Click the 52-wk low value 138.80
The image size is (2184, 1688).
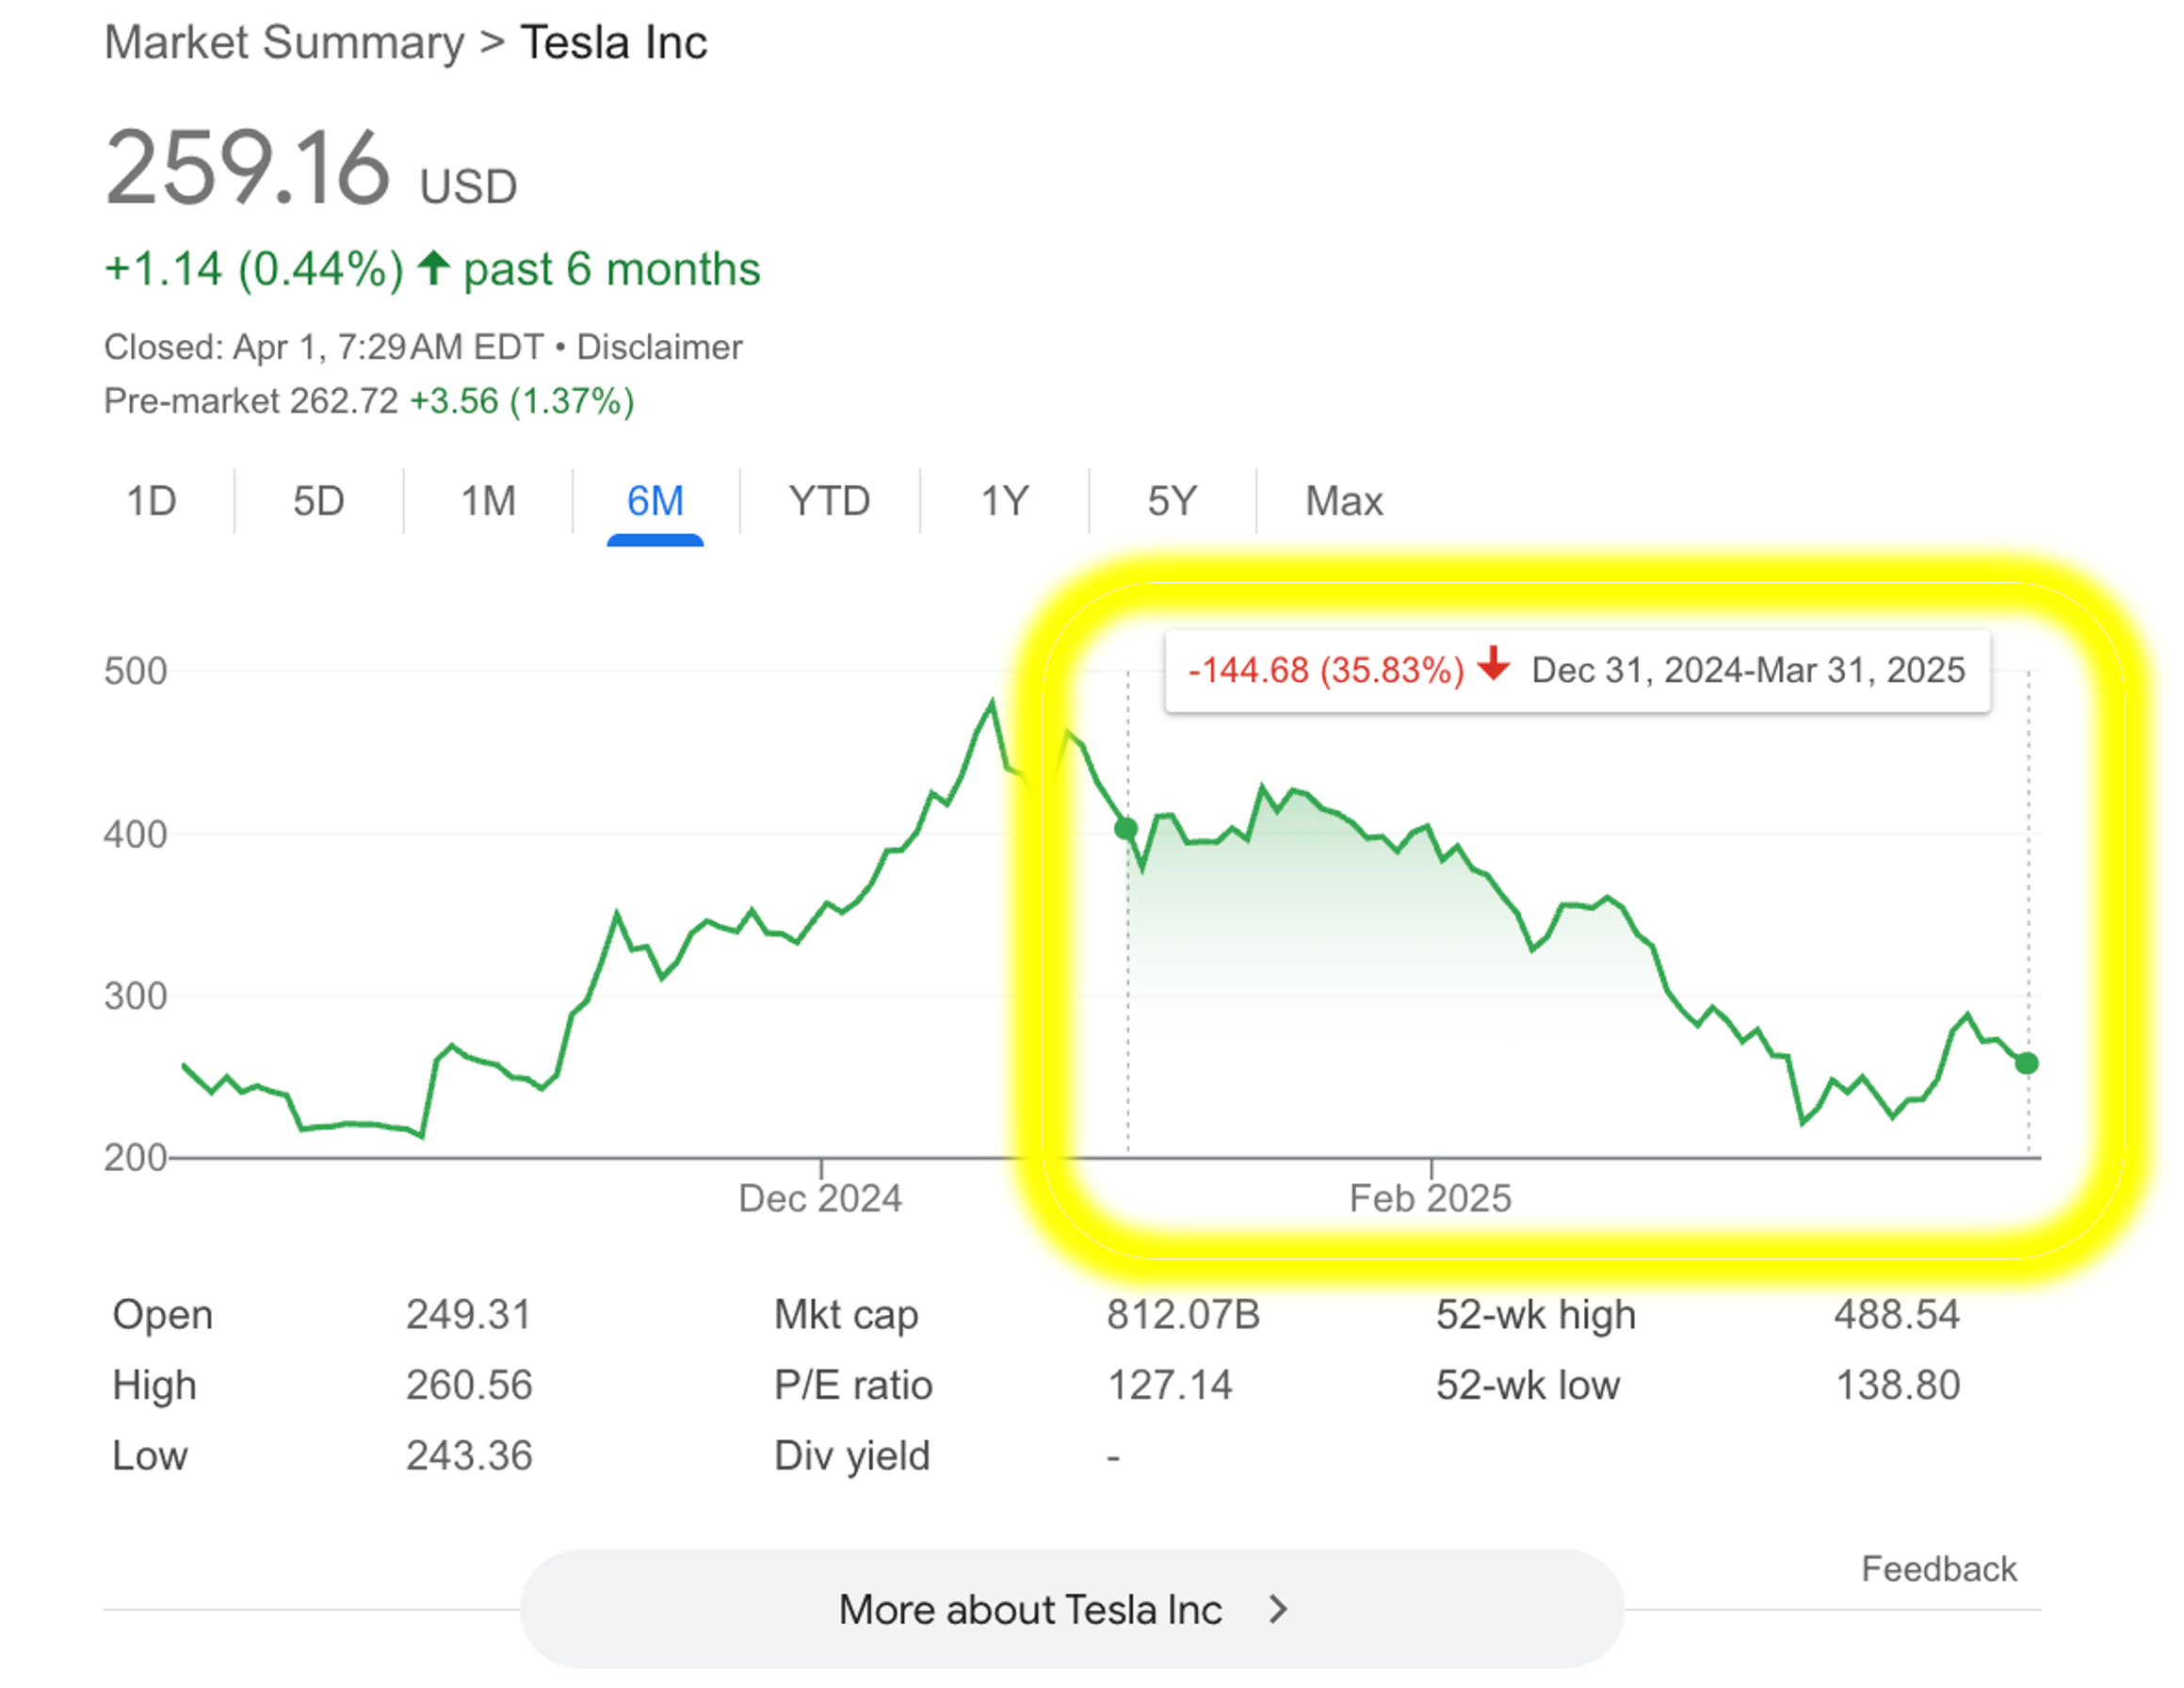tap(1898, 1385)
